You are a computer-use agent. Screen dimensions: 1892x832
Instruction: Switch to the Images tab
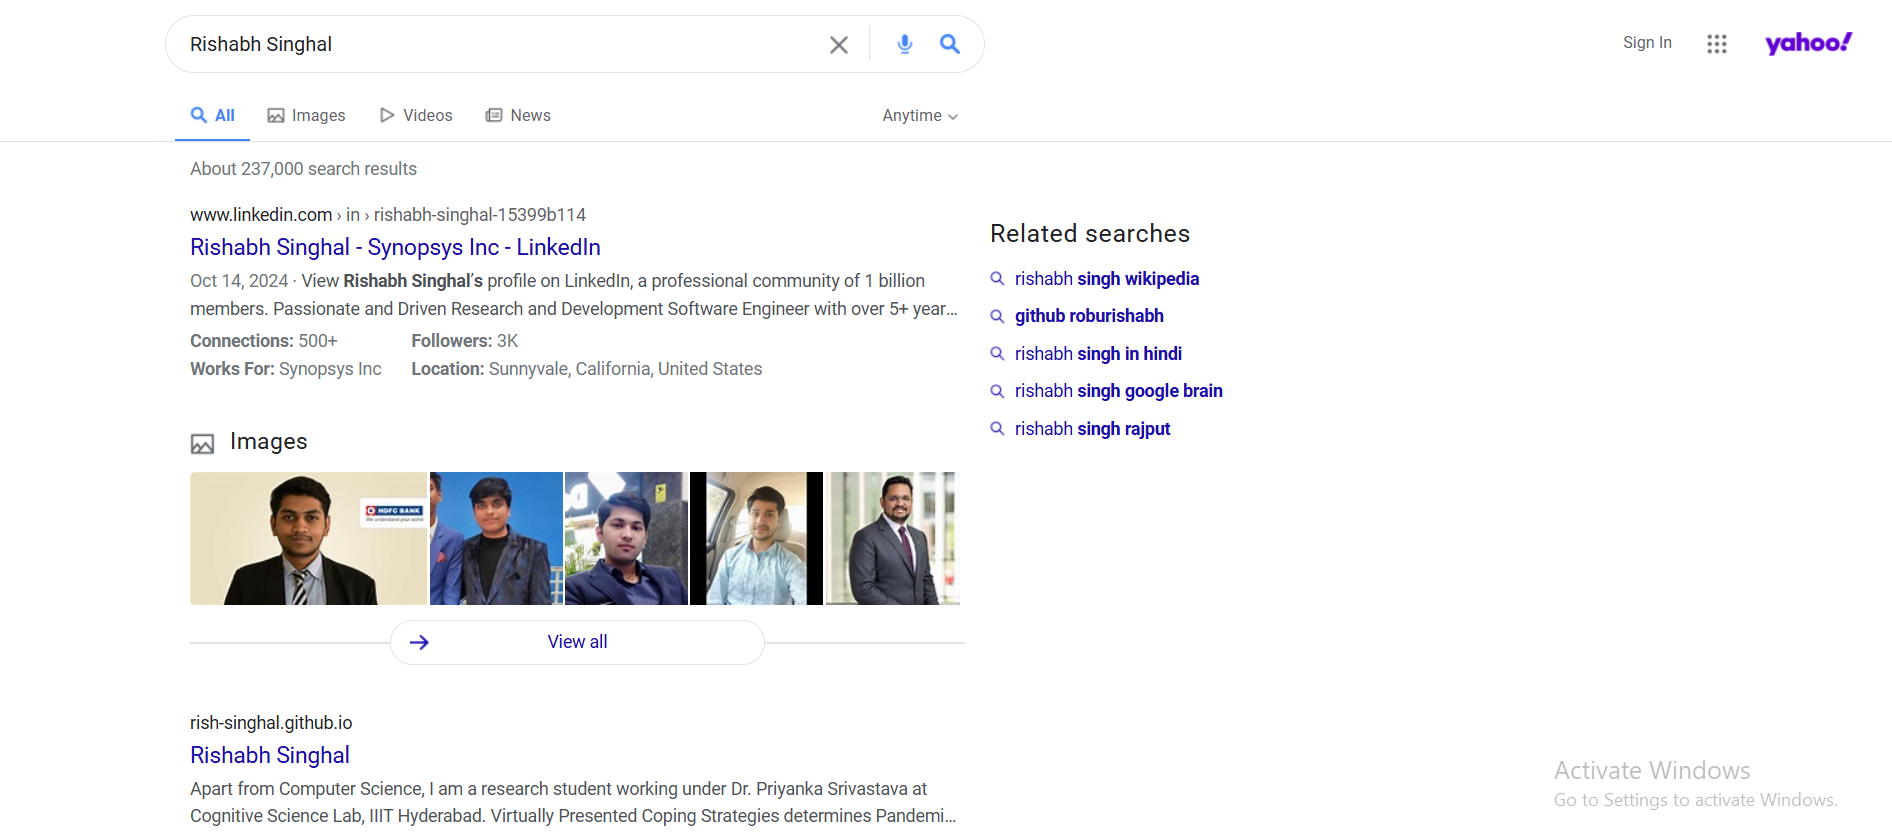coord(306,116)
